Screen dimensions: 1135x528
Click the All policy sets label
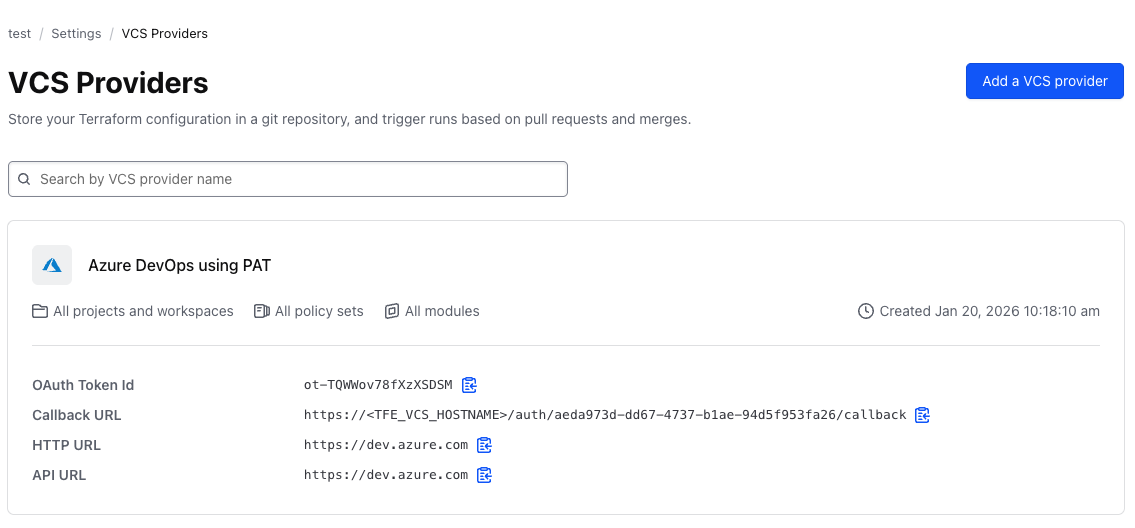coord(319,311)
